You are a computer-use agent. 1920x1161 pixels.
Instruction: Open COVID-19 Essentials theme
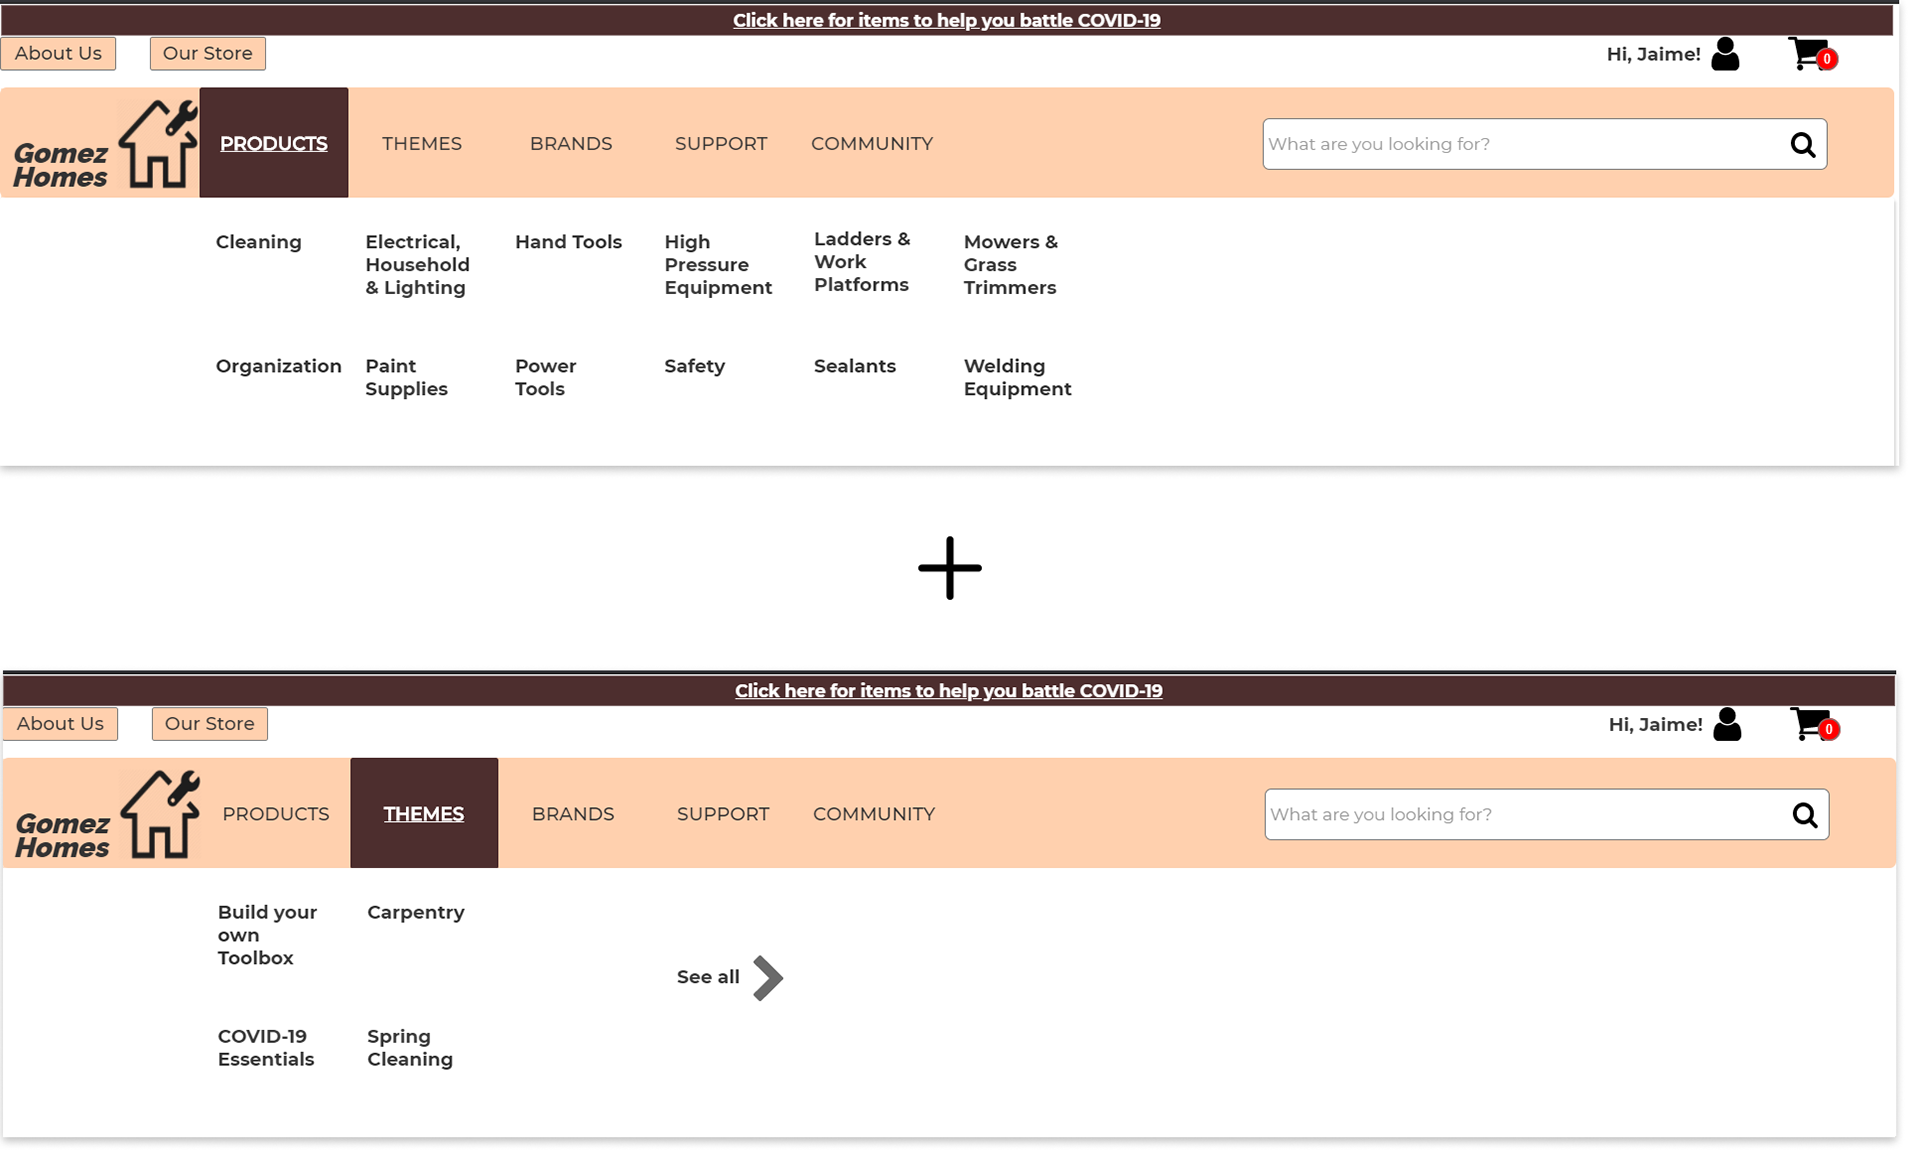point(265,1047)
